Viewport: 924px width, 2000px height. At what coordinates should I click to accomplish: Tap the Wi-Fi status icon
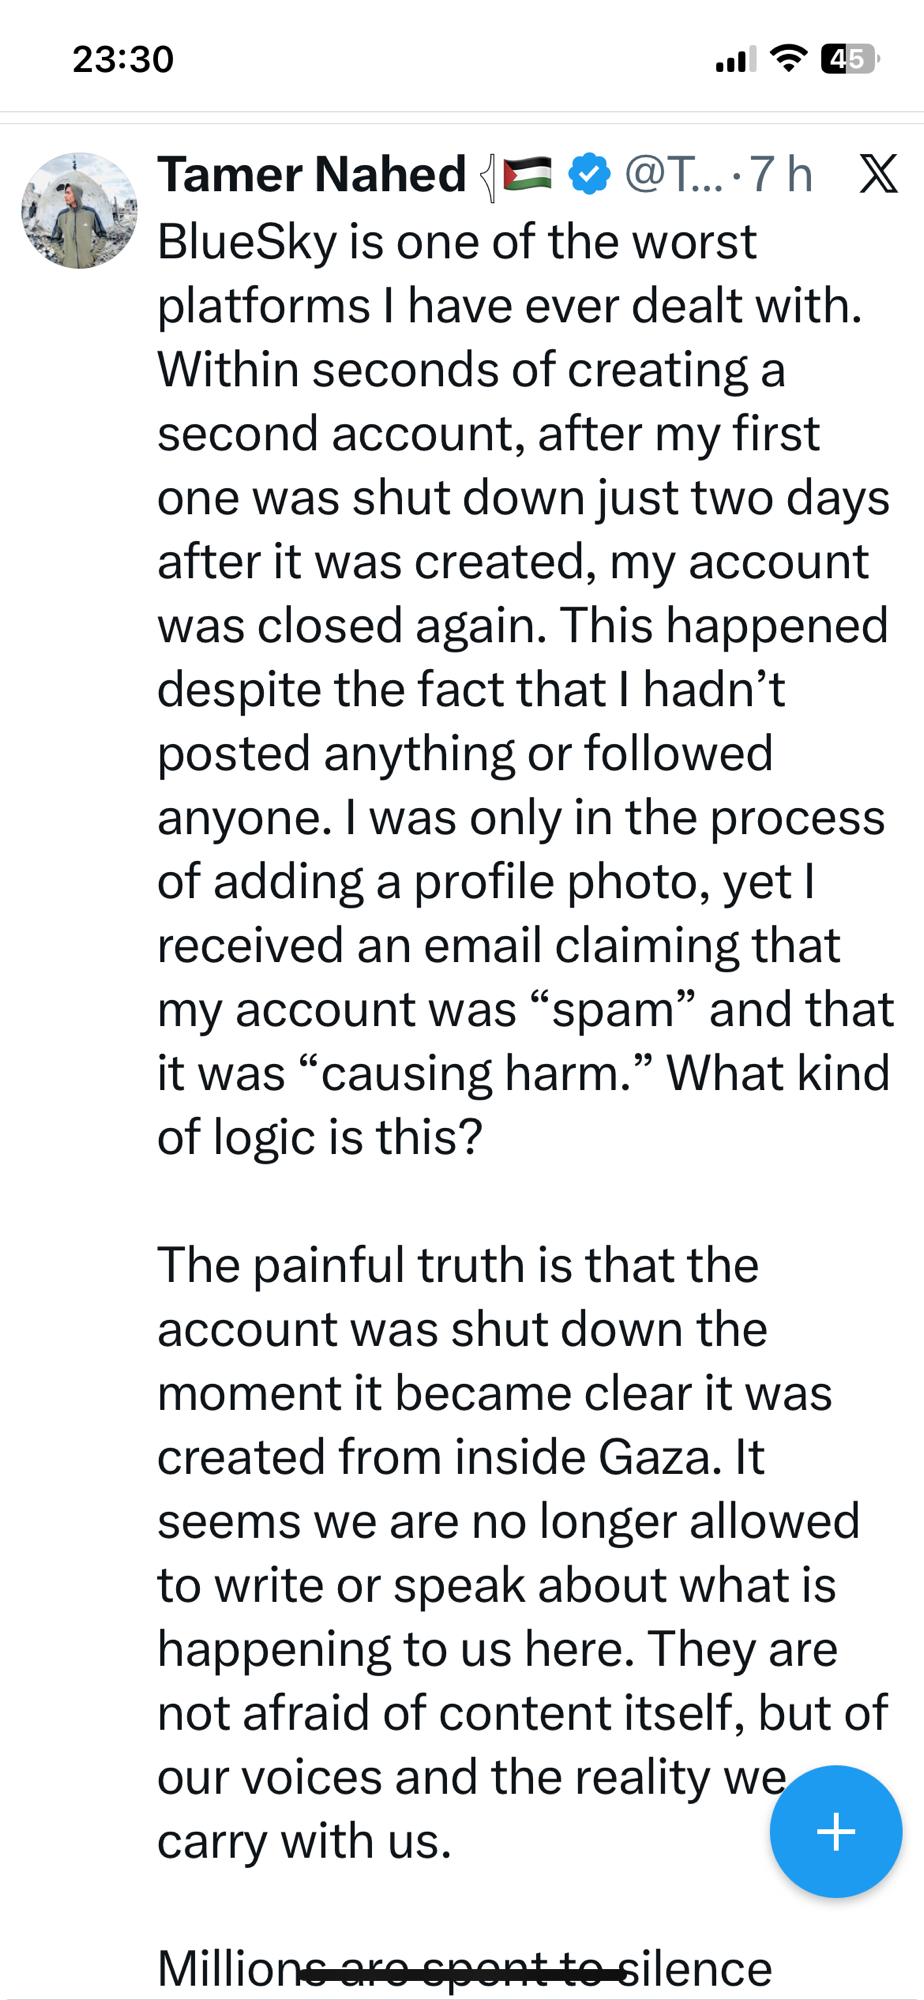pyautogui.click(x=790, y=59)
